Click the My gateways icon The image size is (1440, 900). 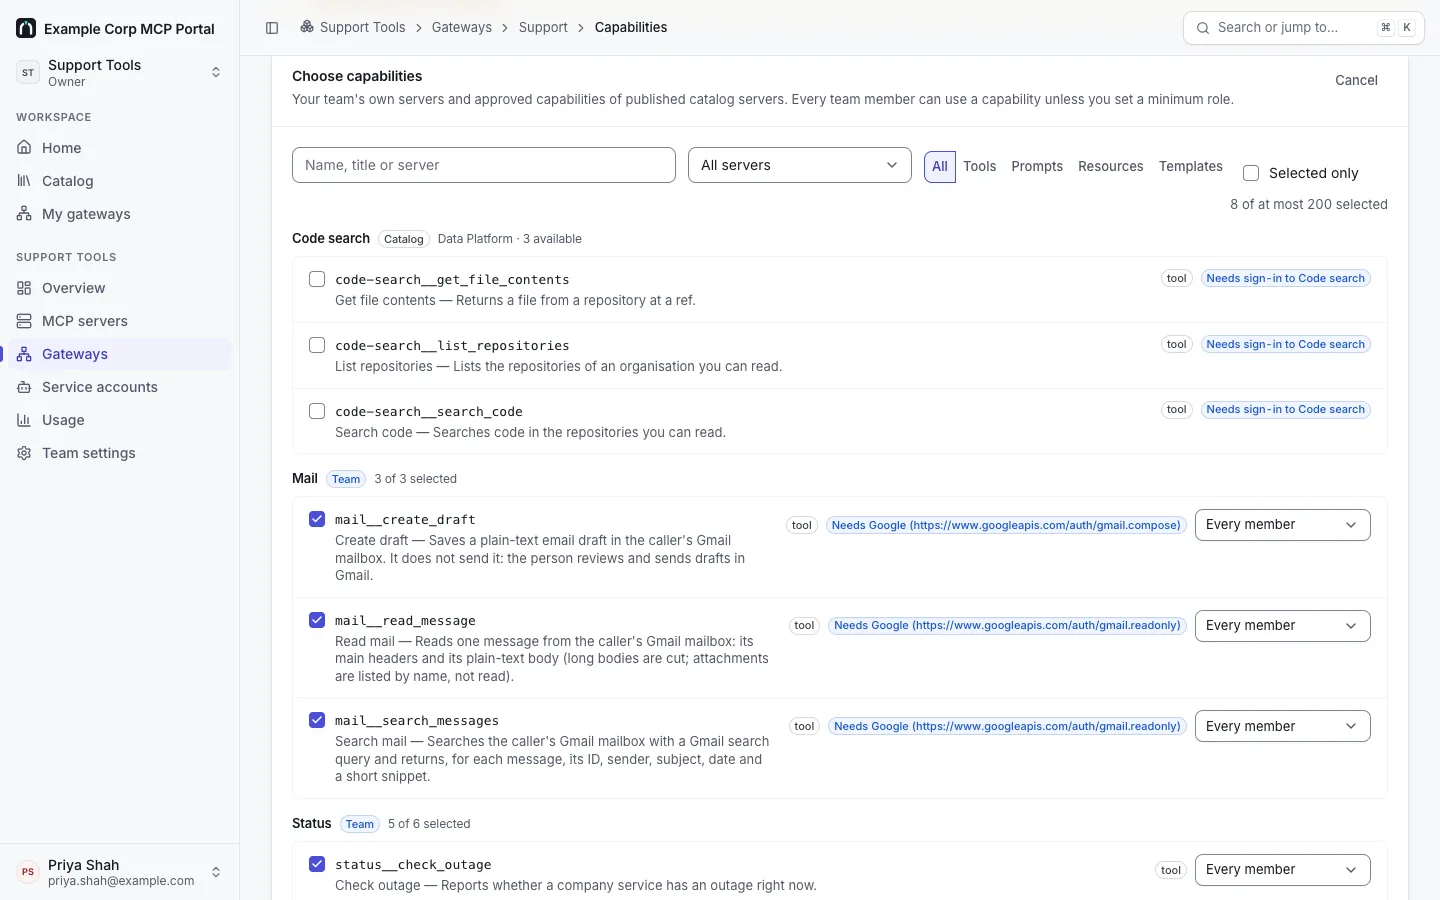coord(24,214)
